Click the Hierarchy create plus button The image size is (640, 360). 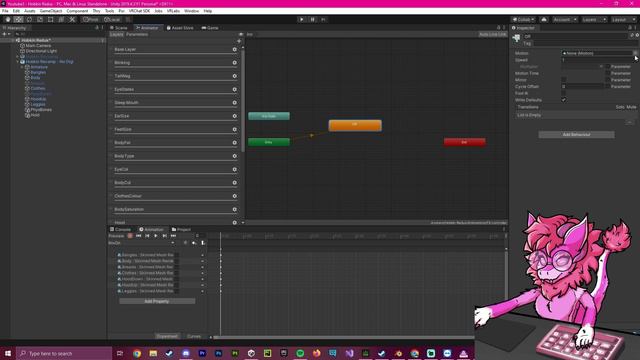(4, 34)
